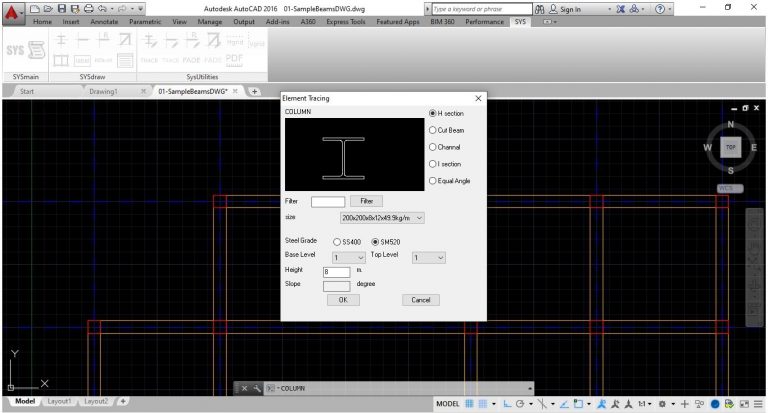The height and width of the screenshot is (413, 768).
Task: Click the WCS label under ViewCube
Action: (x=730, y=188)
